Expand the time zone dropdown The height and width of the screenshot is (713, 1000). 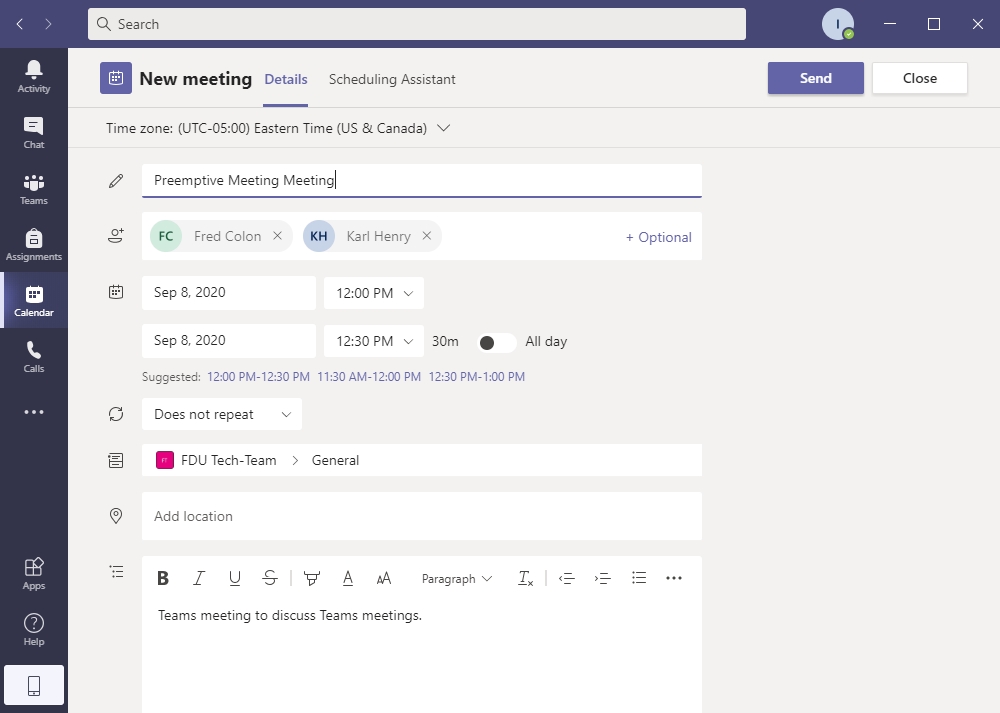444,128
